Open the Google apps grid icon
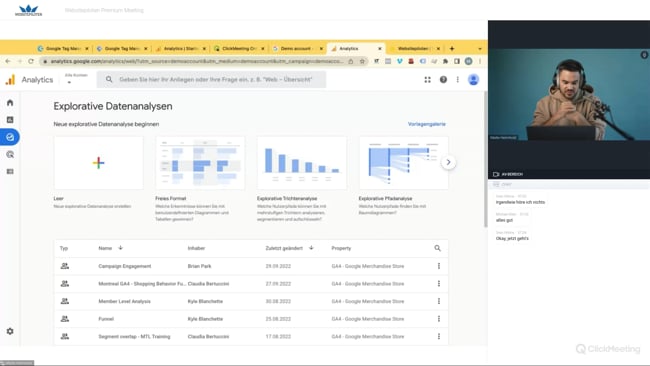This screenshot has width=650, height=366. click(x=427, y=80)
